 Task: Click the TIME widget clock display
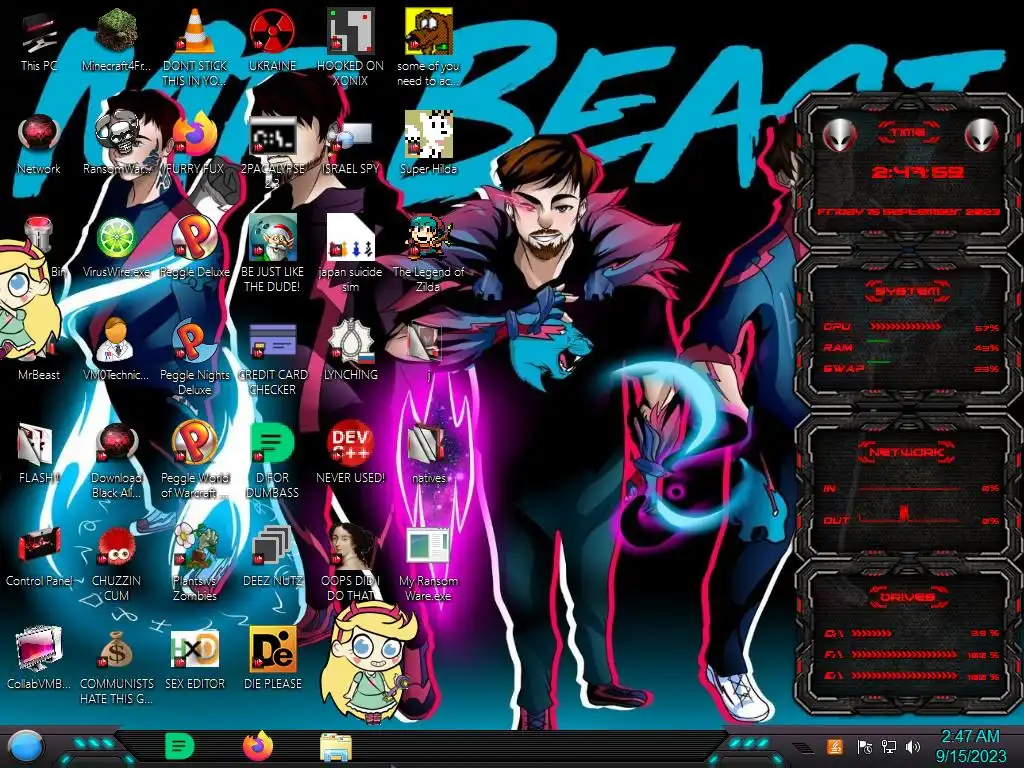(917, 172)
